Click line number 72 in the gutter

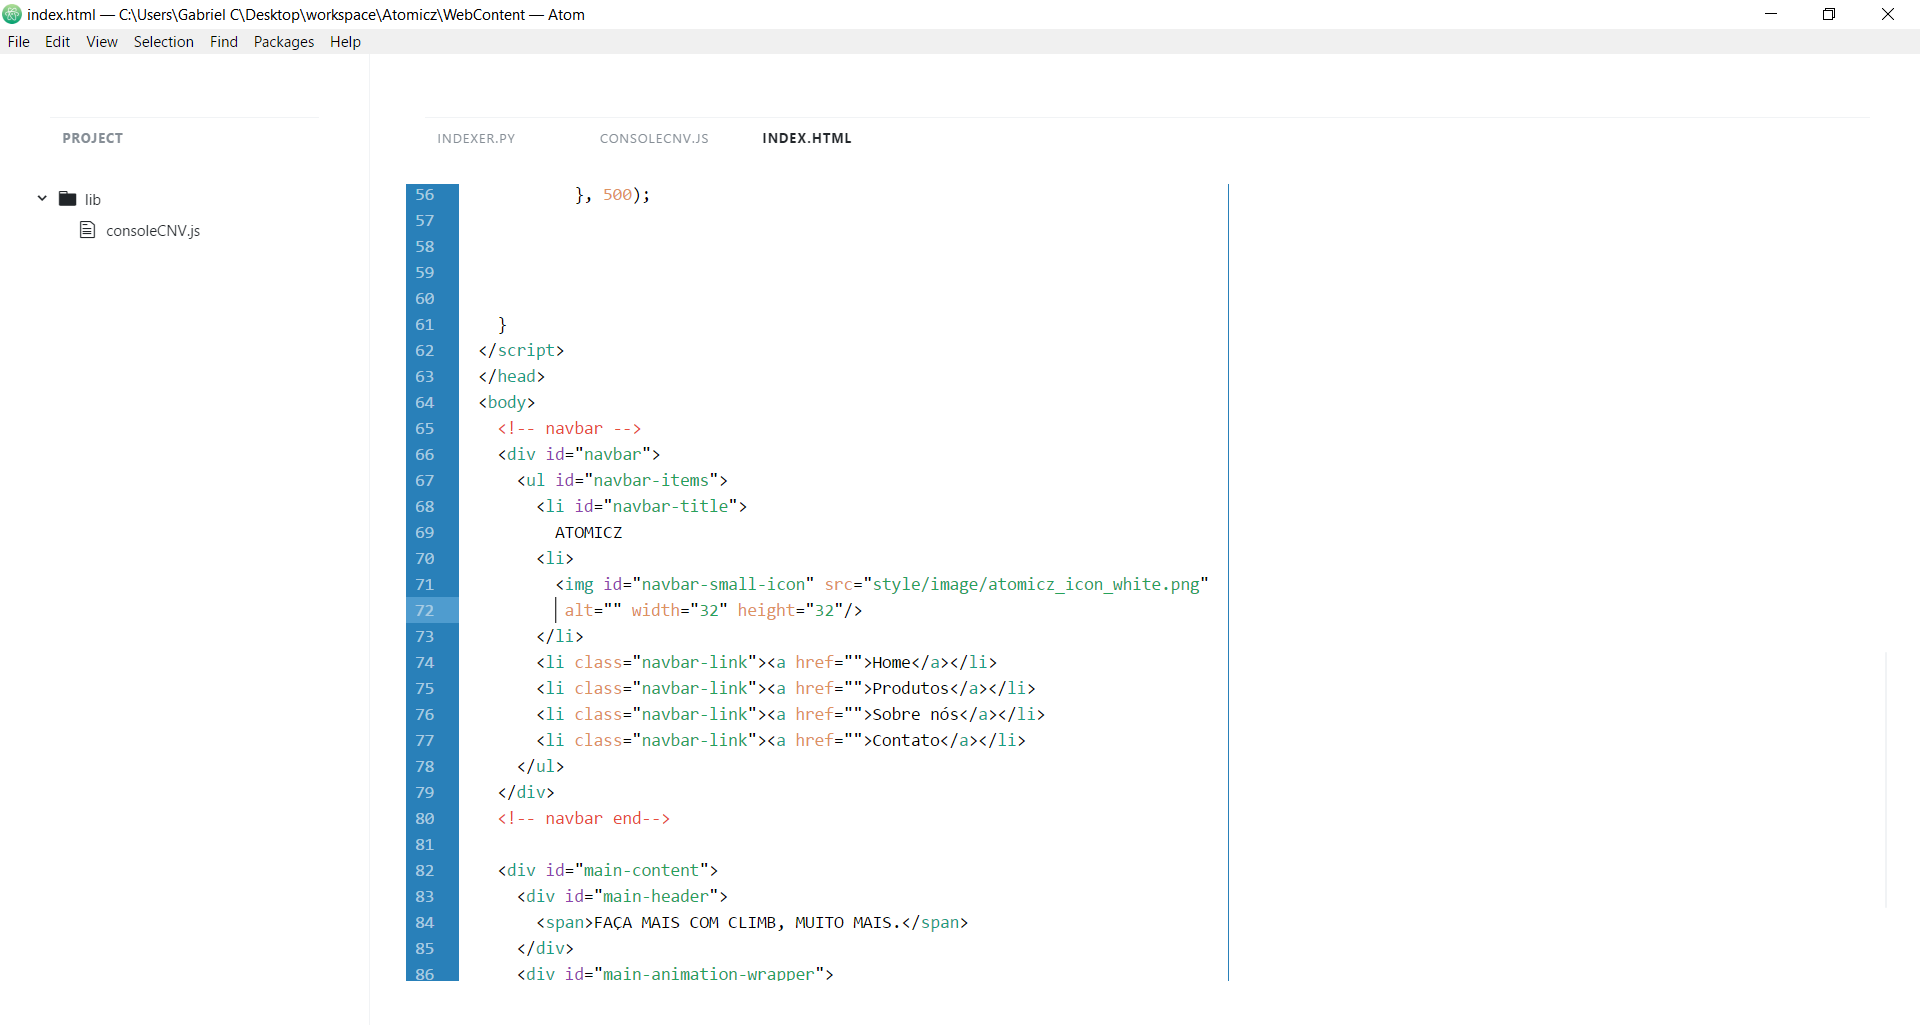[425, 611]
